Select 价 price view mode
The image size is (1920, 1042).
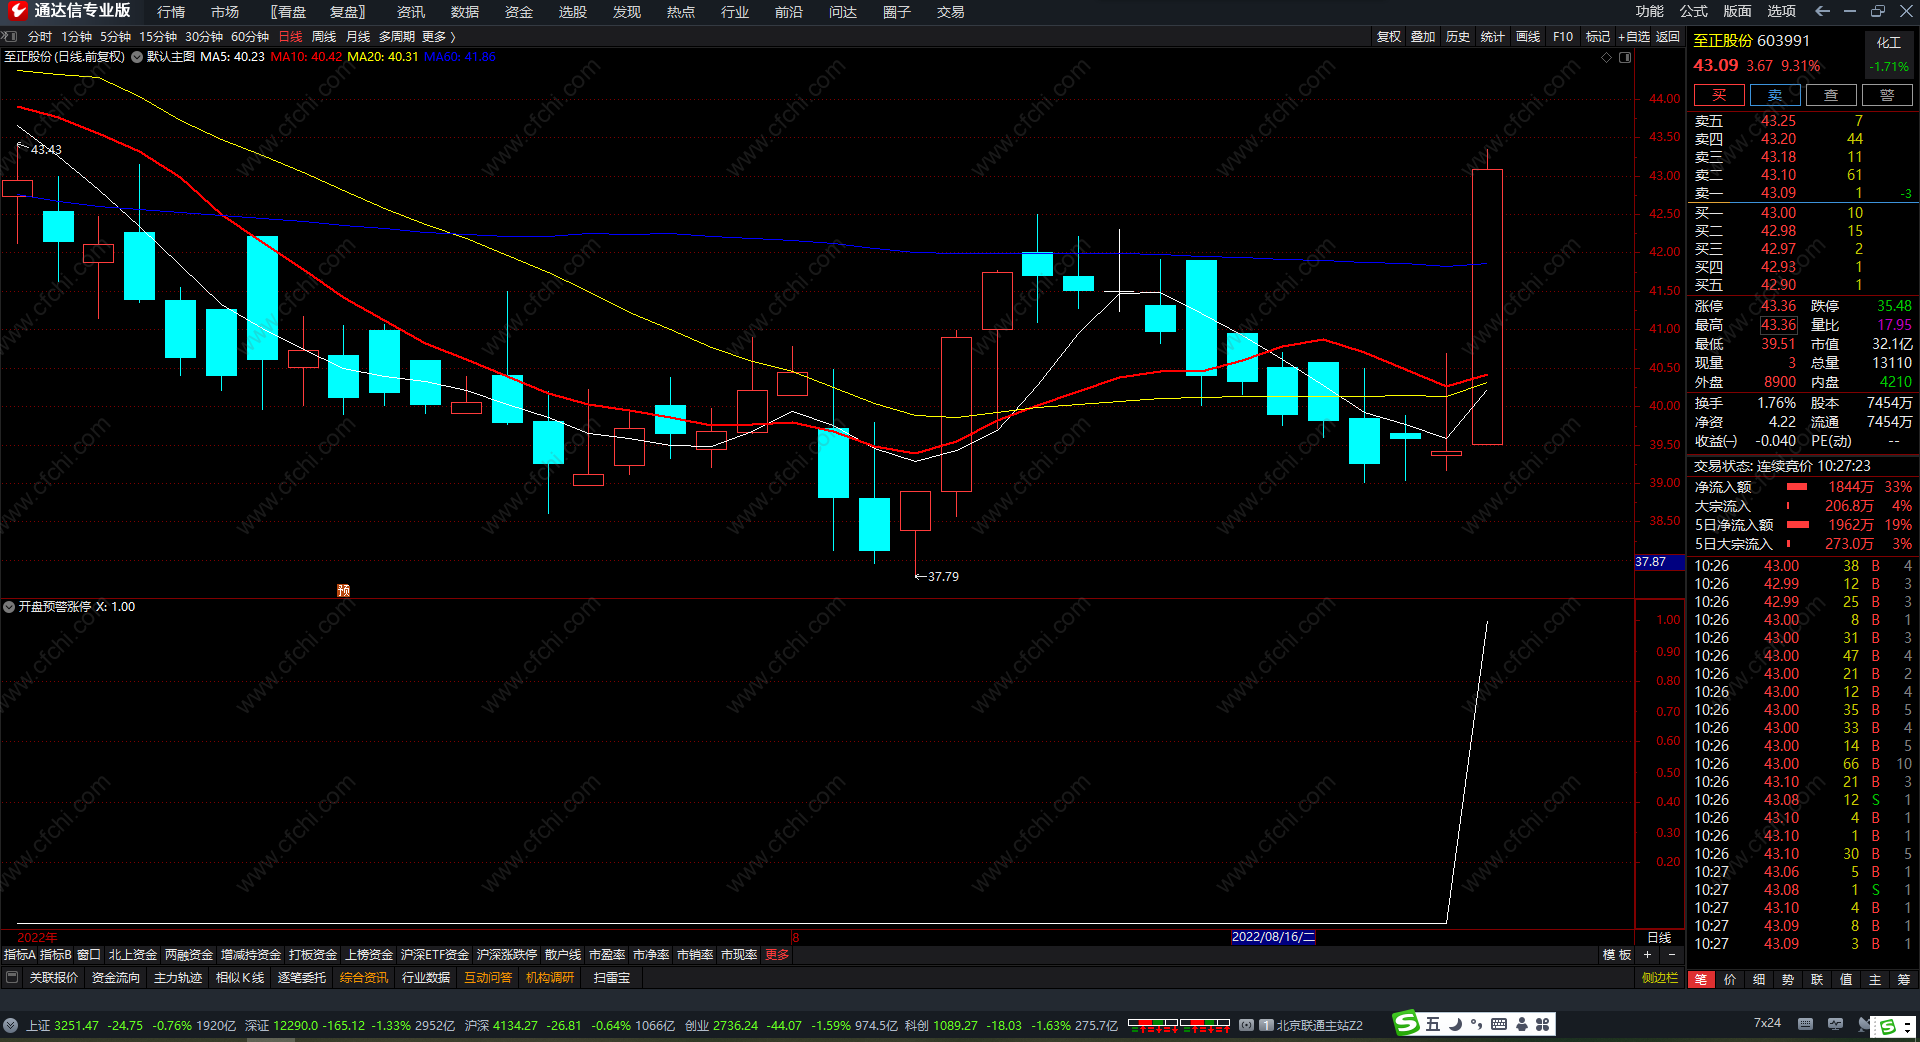(1730, 980)
